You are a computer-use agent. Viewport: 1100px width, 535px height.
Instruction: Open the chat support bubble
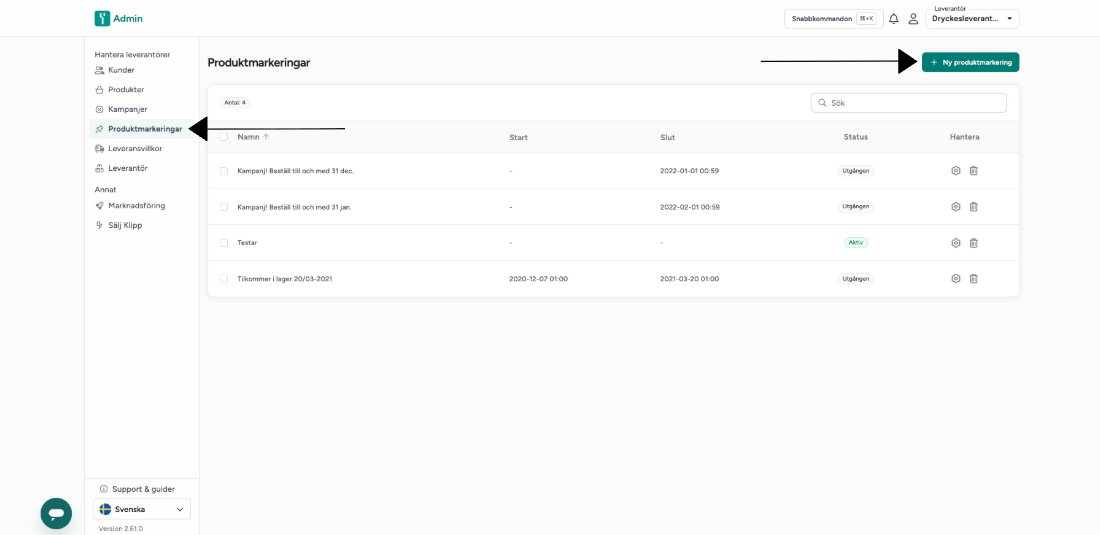click(56, 513)
